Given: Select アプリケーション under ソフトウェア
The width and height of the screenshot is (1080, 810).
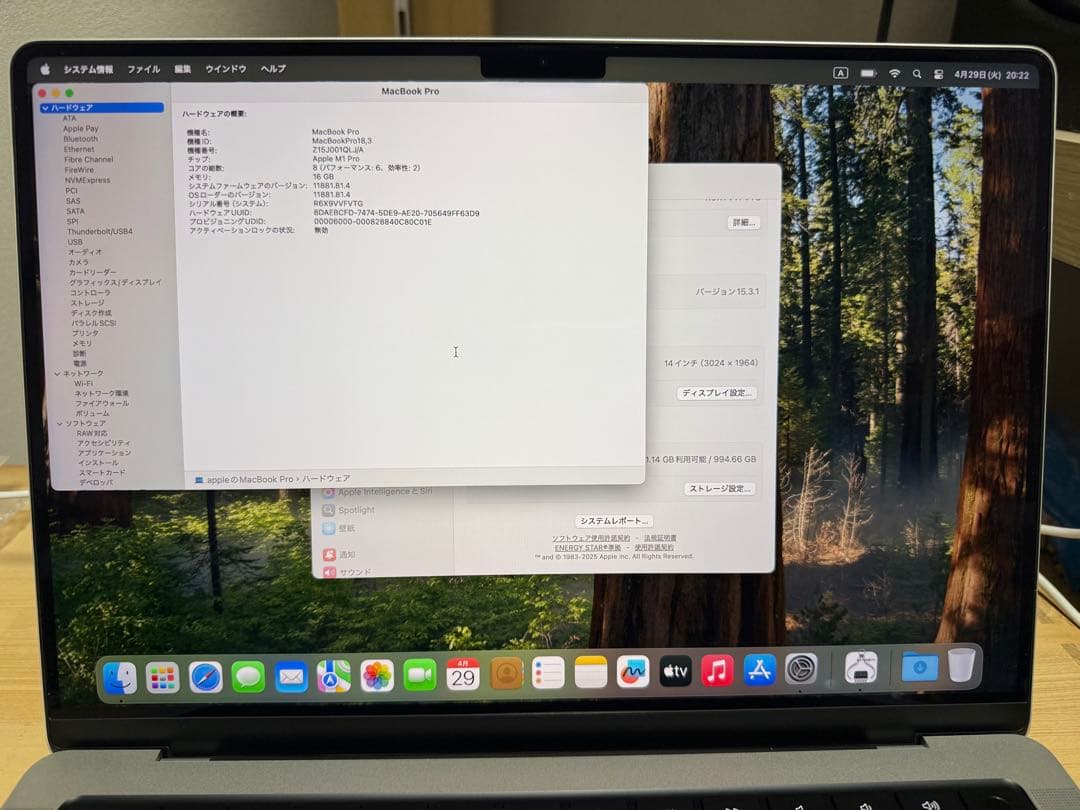Looking at the screenshot, I should pos(104,453).
